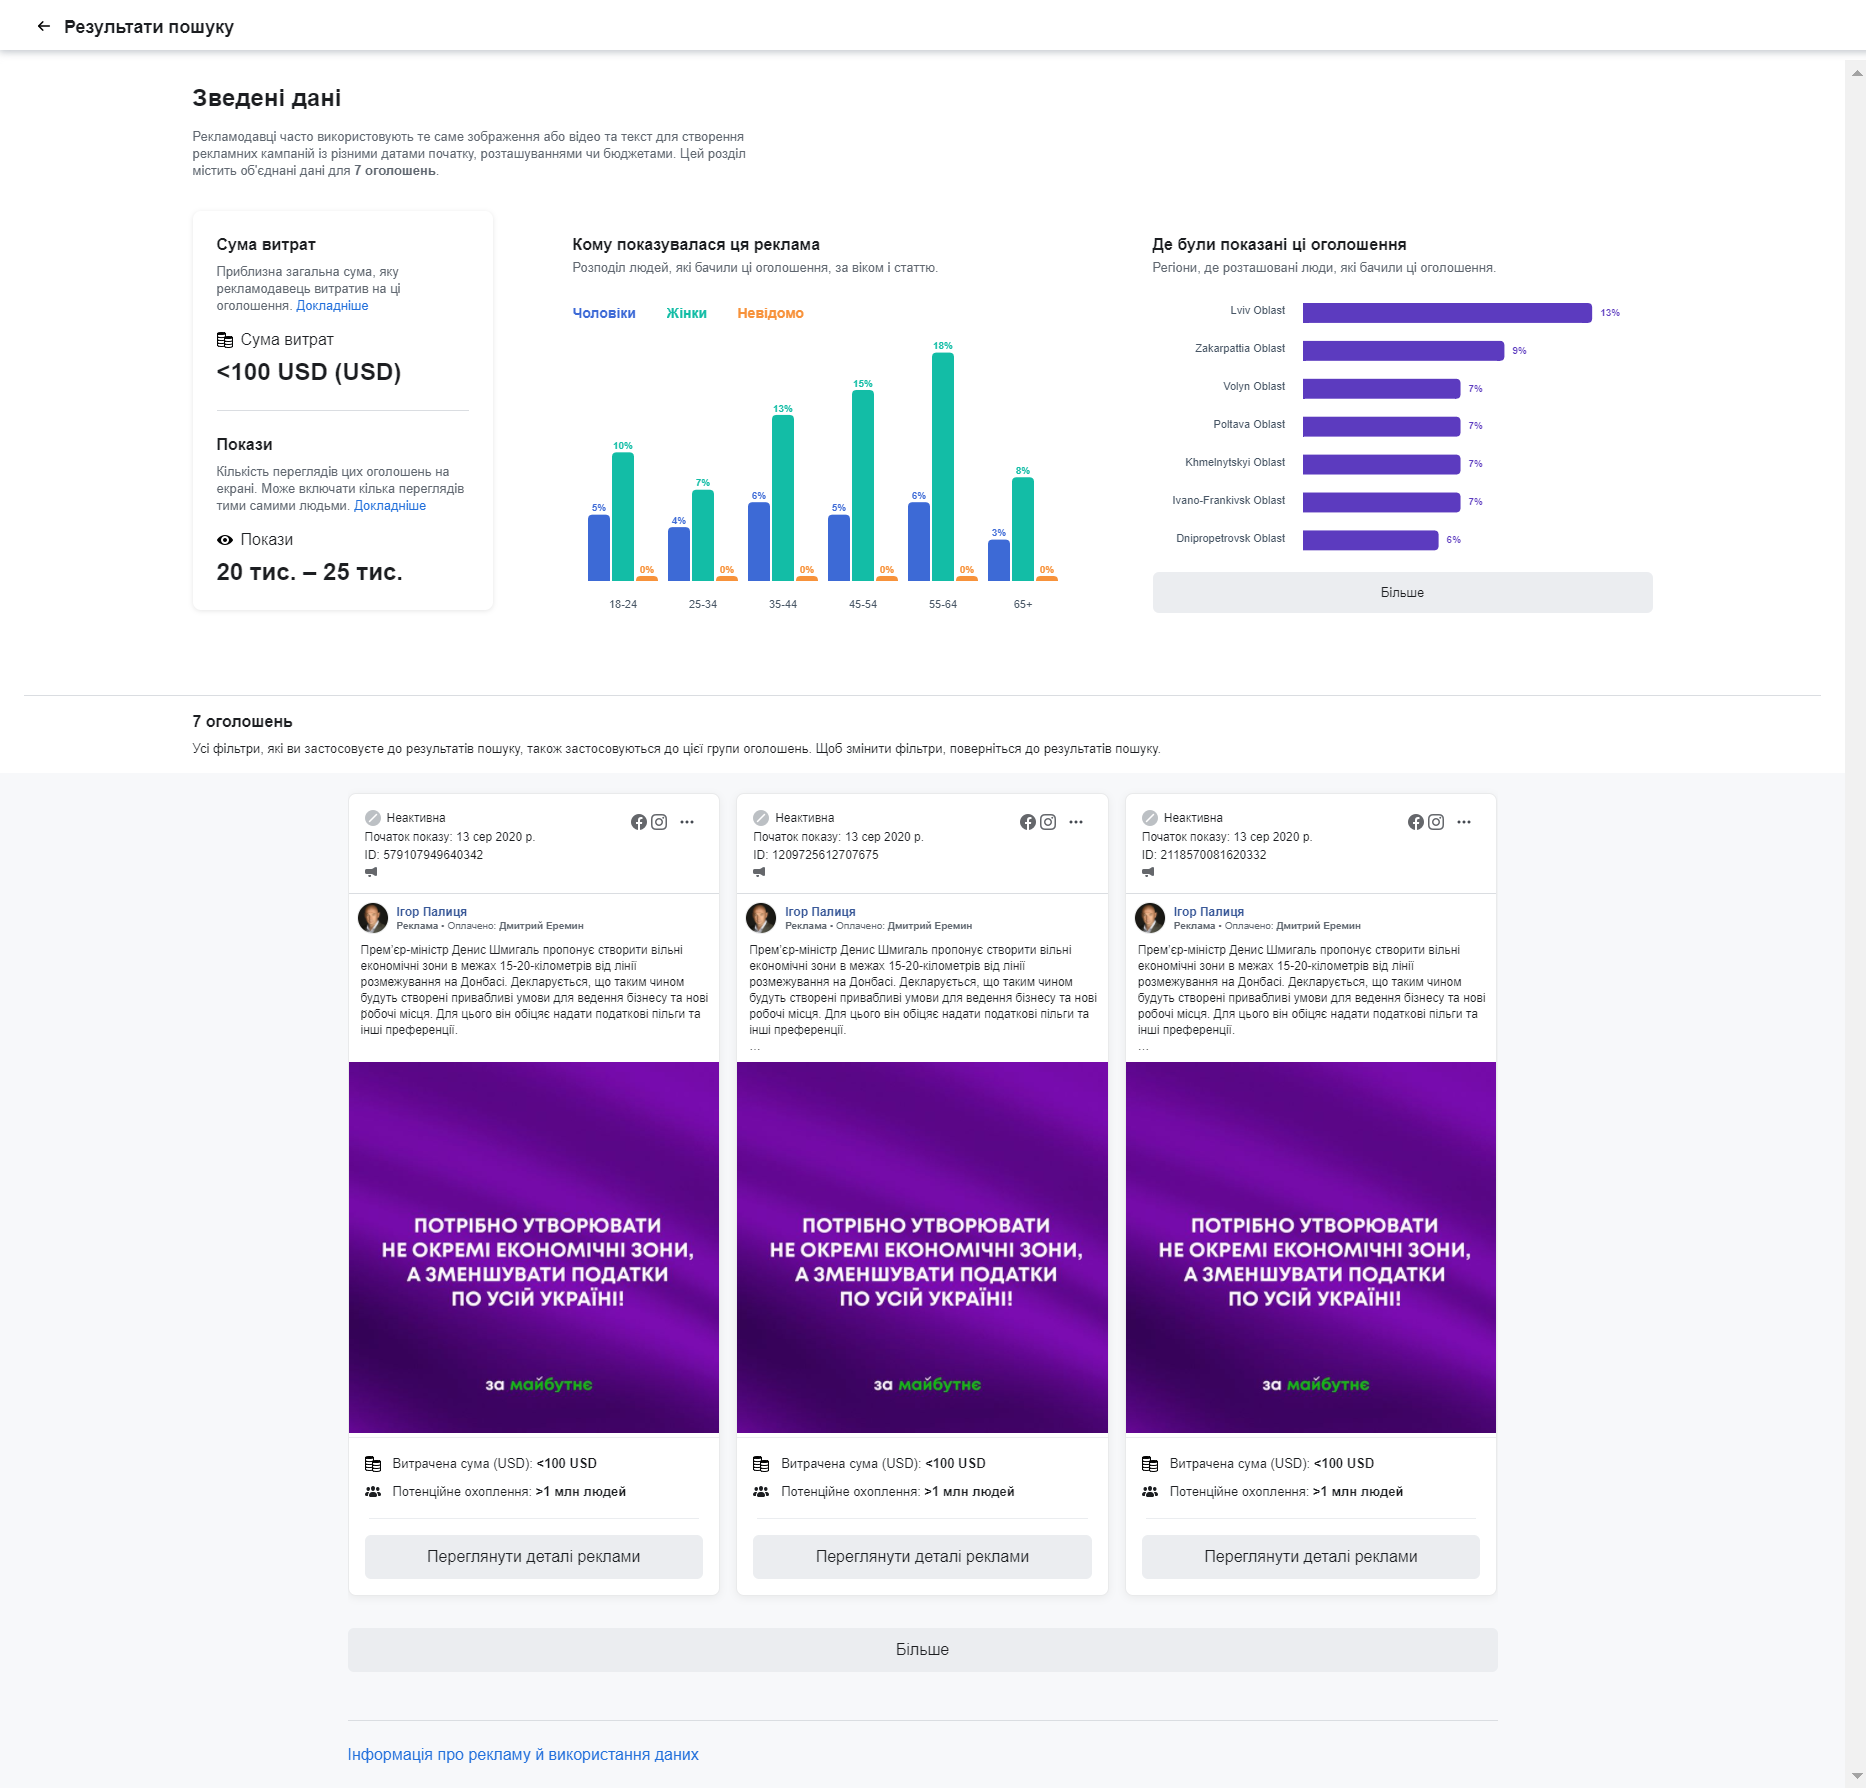Click megaphone icon under ID 1209725612707675
The width and height of the screenshot is (1866, 1788).
pyautogui.click(x=759, y=872)
